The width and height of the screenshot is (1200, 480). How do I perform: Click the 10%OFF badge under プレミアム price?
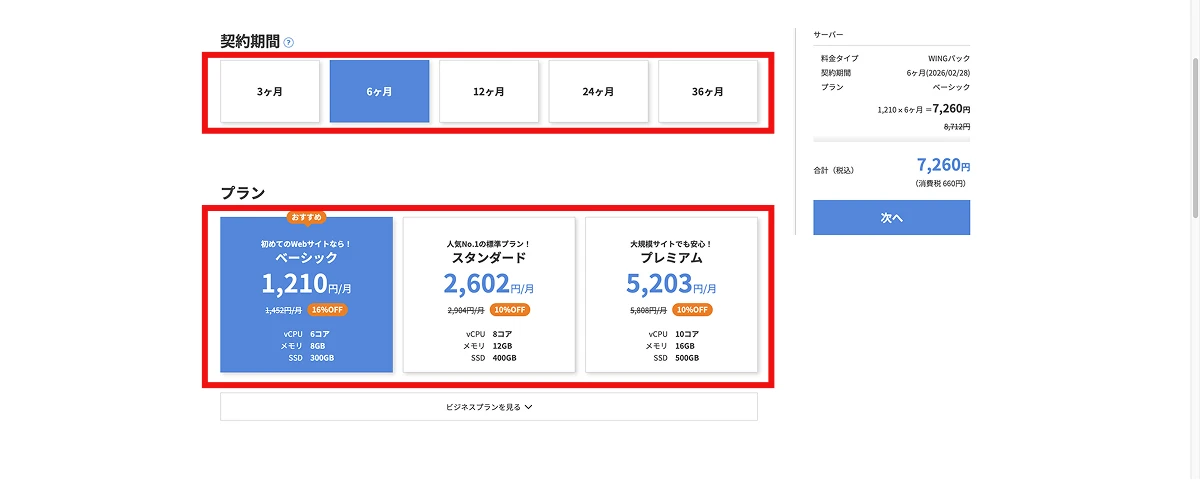pyautogui.click(x=692, y=310)
